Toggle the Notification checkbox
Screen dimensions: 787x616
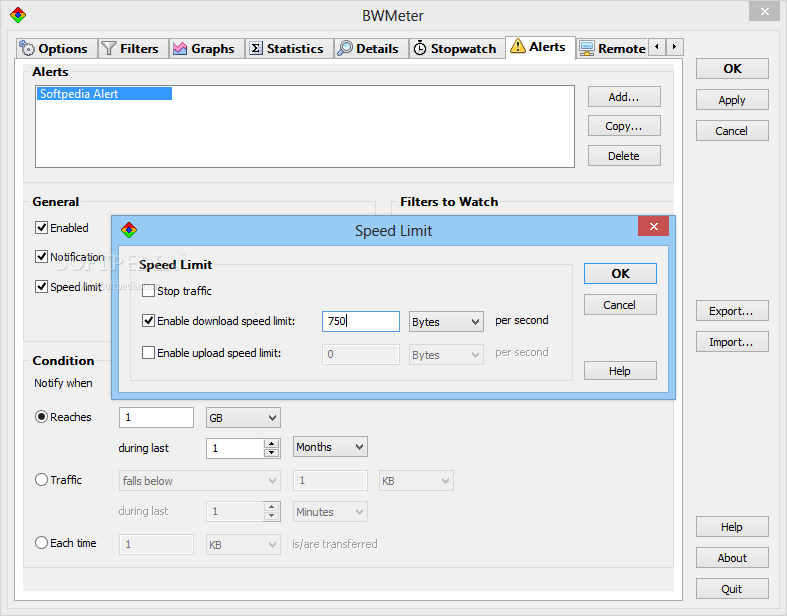(x=41, y=257)
